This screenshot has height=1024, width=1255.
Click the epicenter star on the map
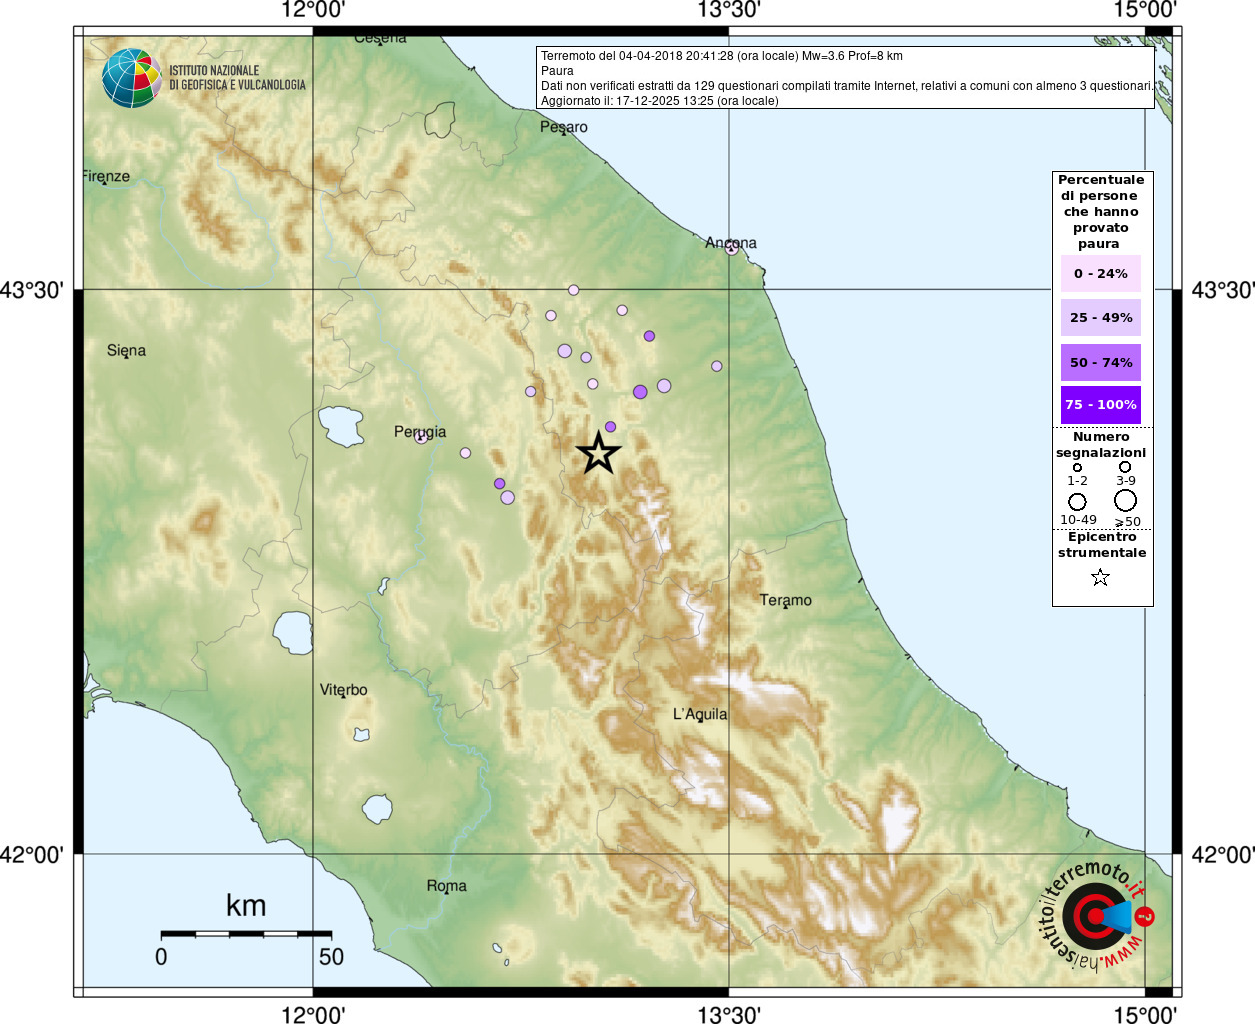[599, 453]
